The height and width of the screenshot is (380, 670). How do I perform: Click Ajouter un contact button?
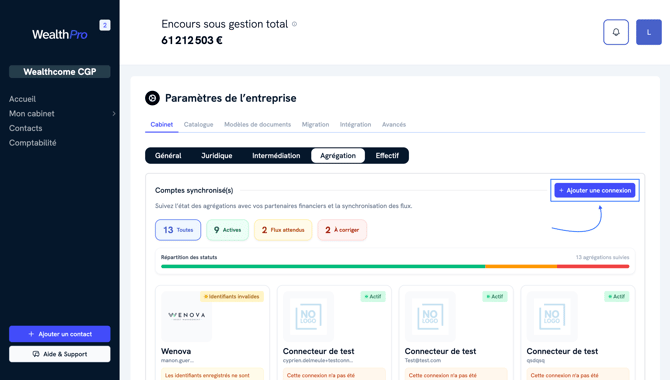[x=60, y=334]
